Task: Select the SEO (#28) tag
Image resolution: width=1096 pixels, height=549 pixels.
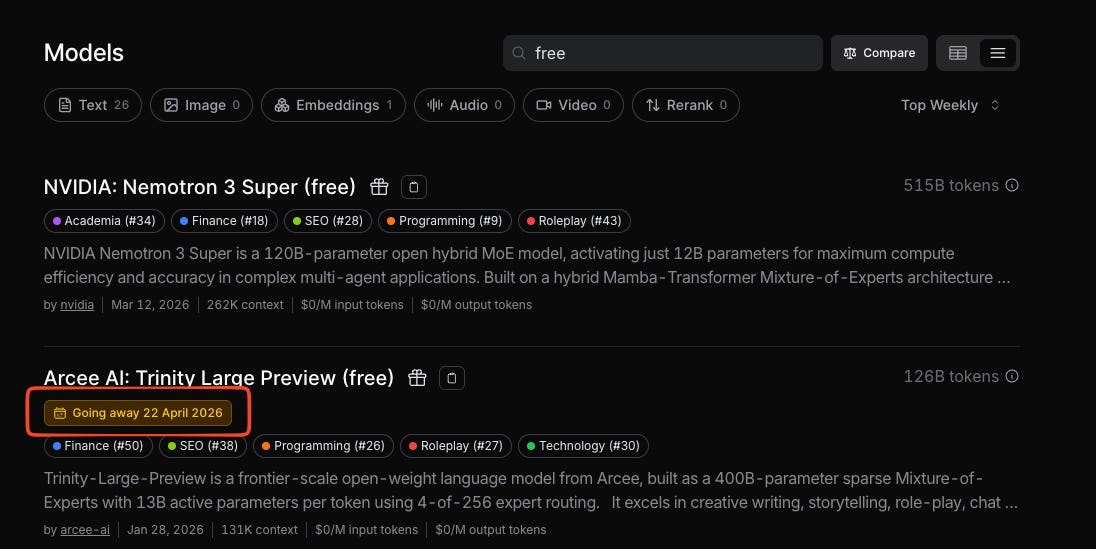Action: coord(328,221)
